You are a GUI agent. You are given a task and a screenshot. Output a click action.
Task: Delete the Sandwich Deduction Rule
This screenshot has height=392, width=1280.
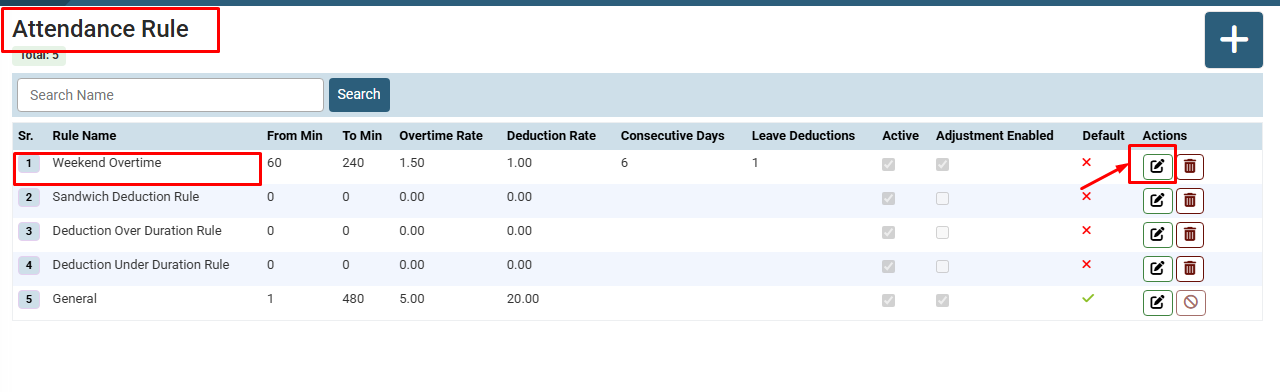(1190, 201)
